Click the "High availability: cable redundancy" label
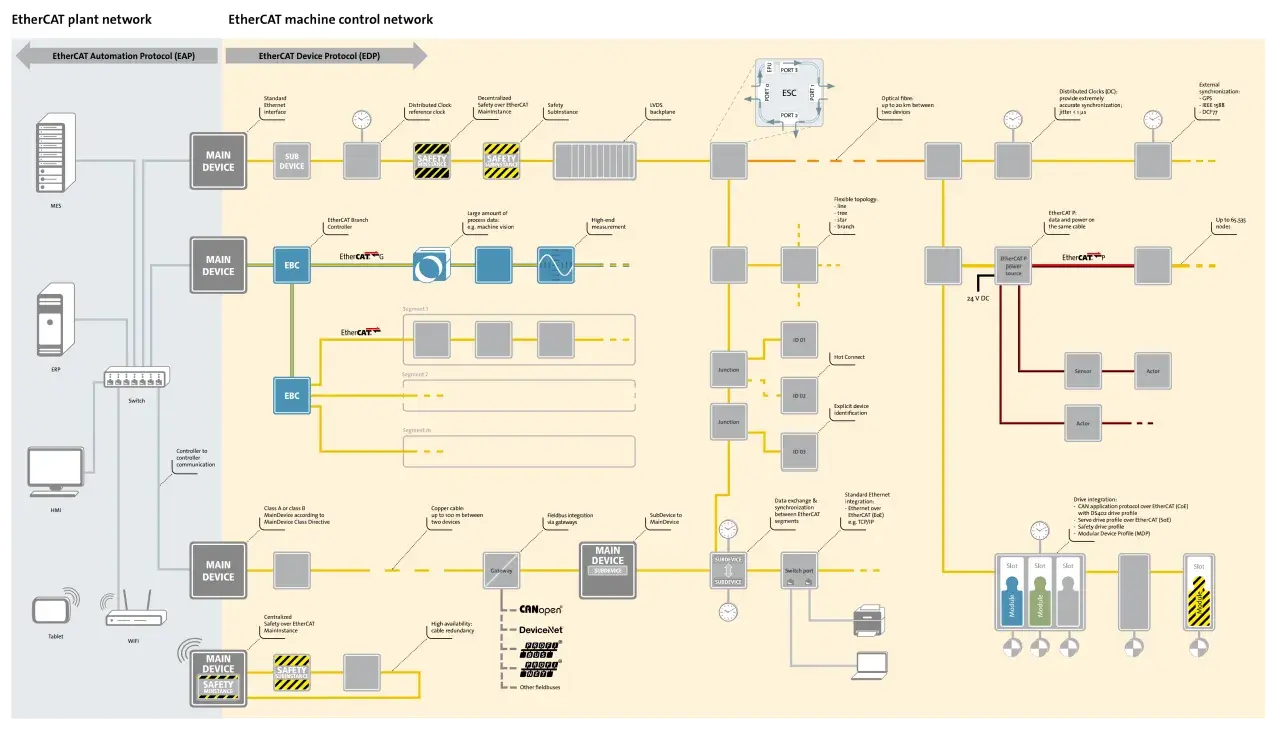The width and height of the screenshot is (1280, 732). (x=451, y=627)
